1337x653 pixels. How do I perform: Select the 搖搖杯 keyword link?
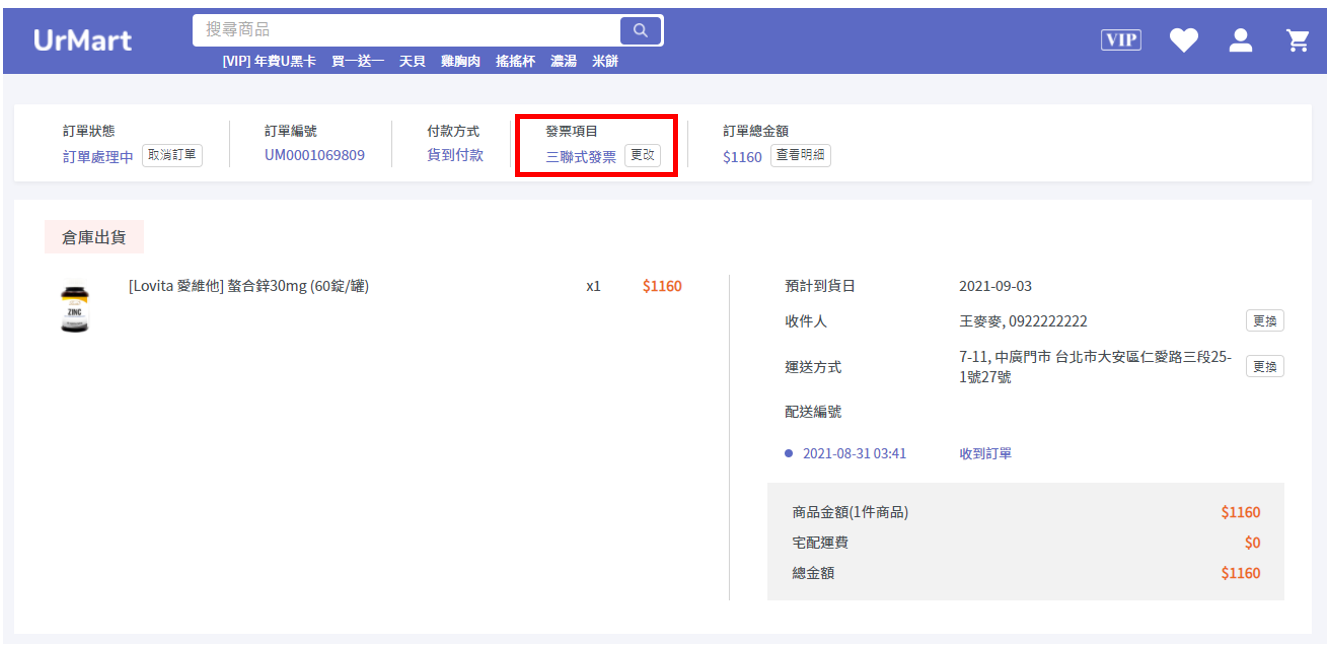pos(515,61)
